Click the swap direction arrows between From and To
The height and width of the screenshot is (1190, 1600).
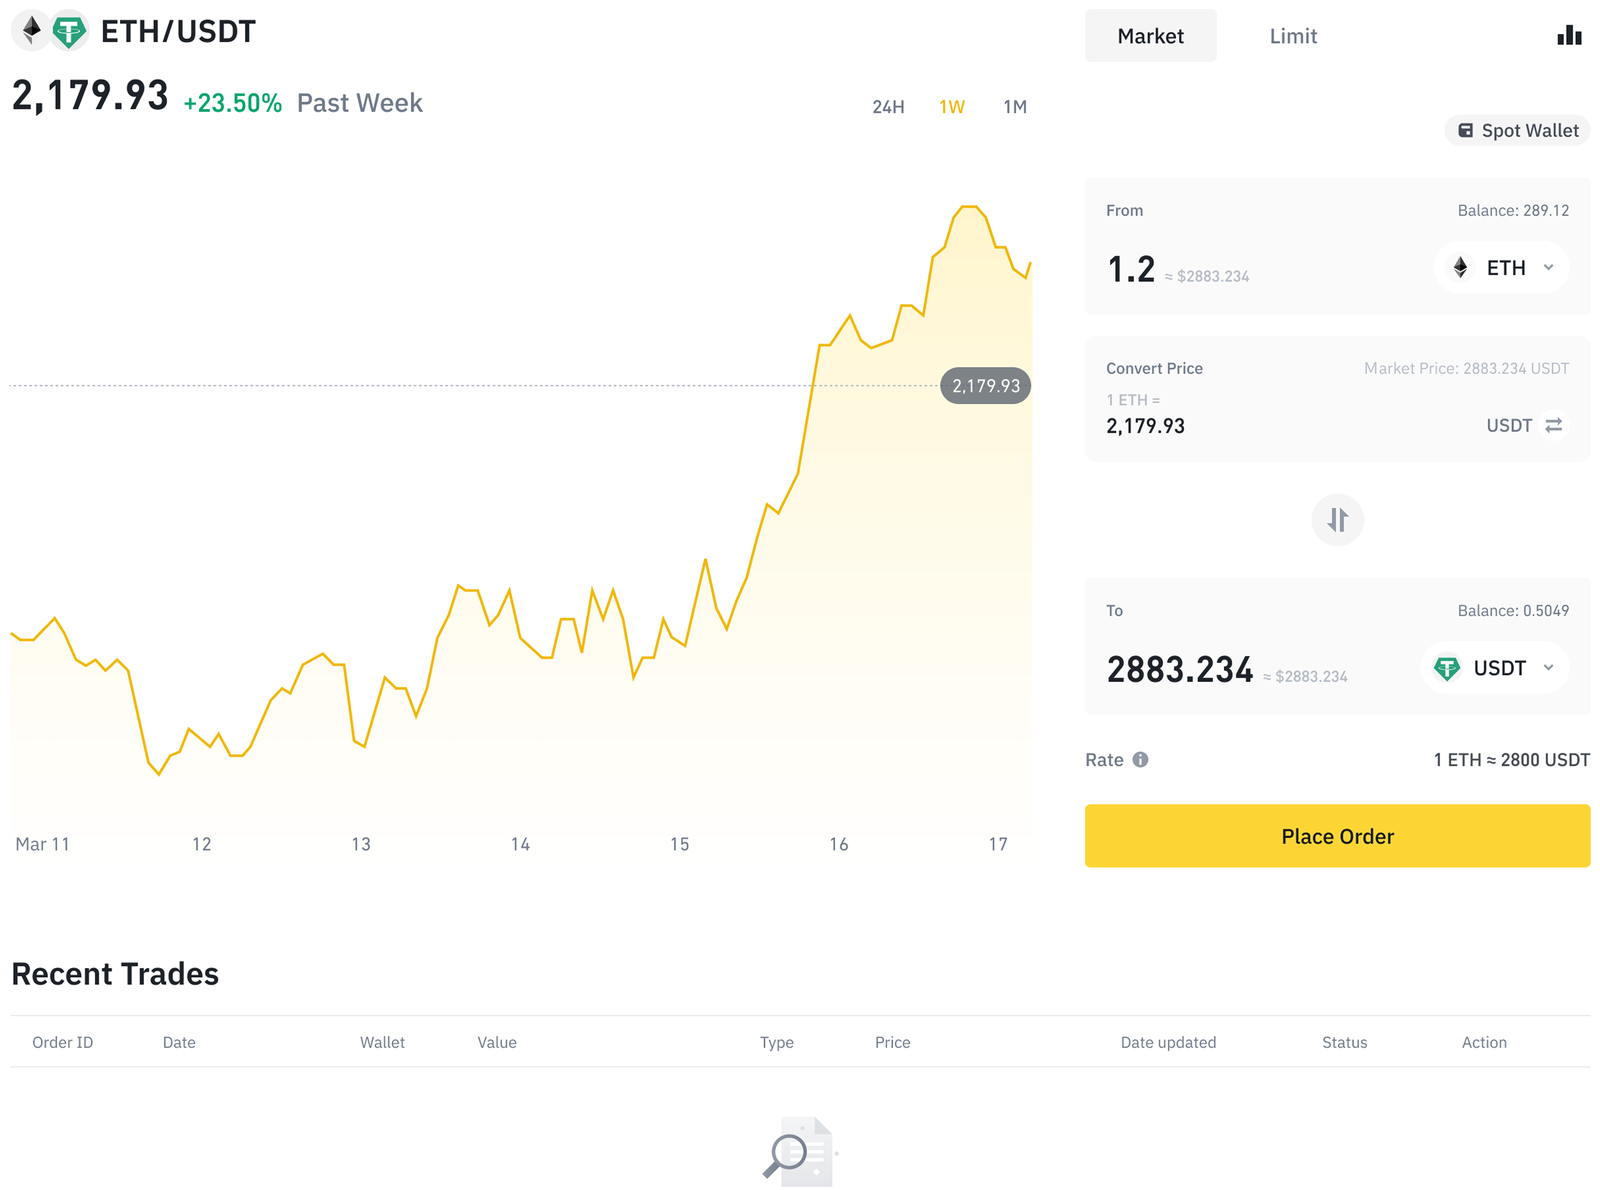(1337, 520)
